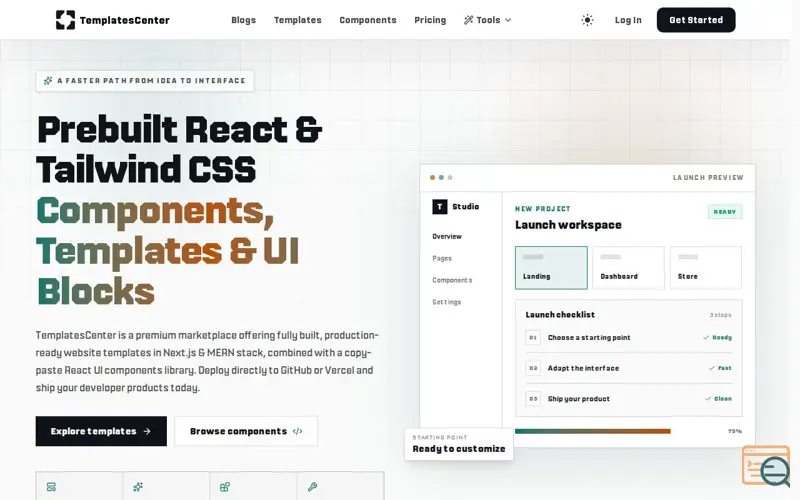Toggle the light/dark theme sun icon

587,20
